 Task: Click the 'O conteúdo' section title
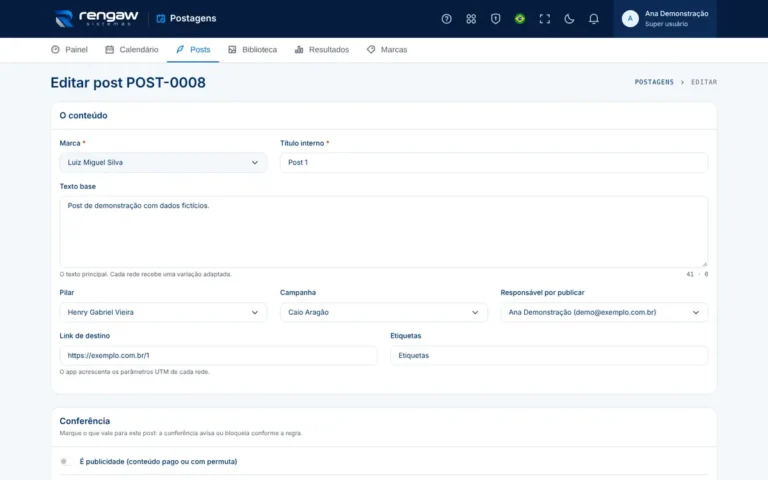(x=83, y=116)
